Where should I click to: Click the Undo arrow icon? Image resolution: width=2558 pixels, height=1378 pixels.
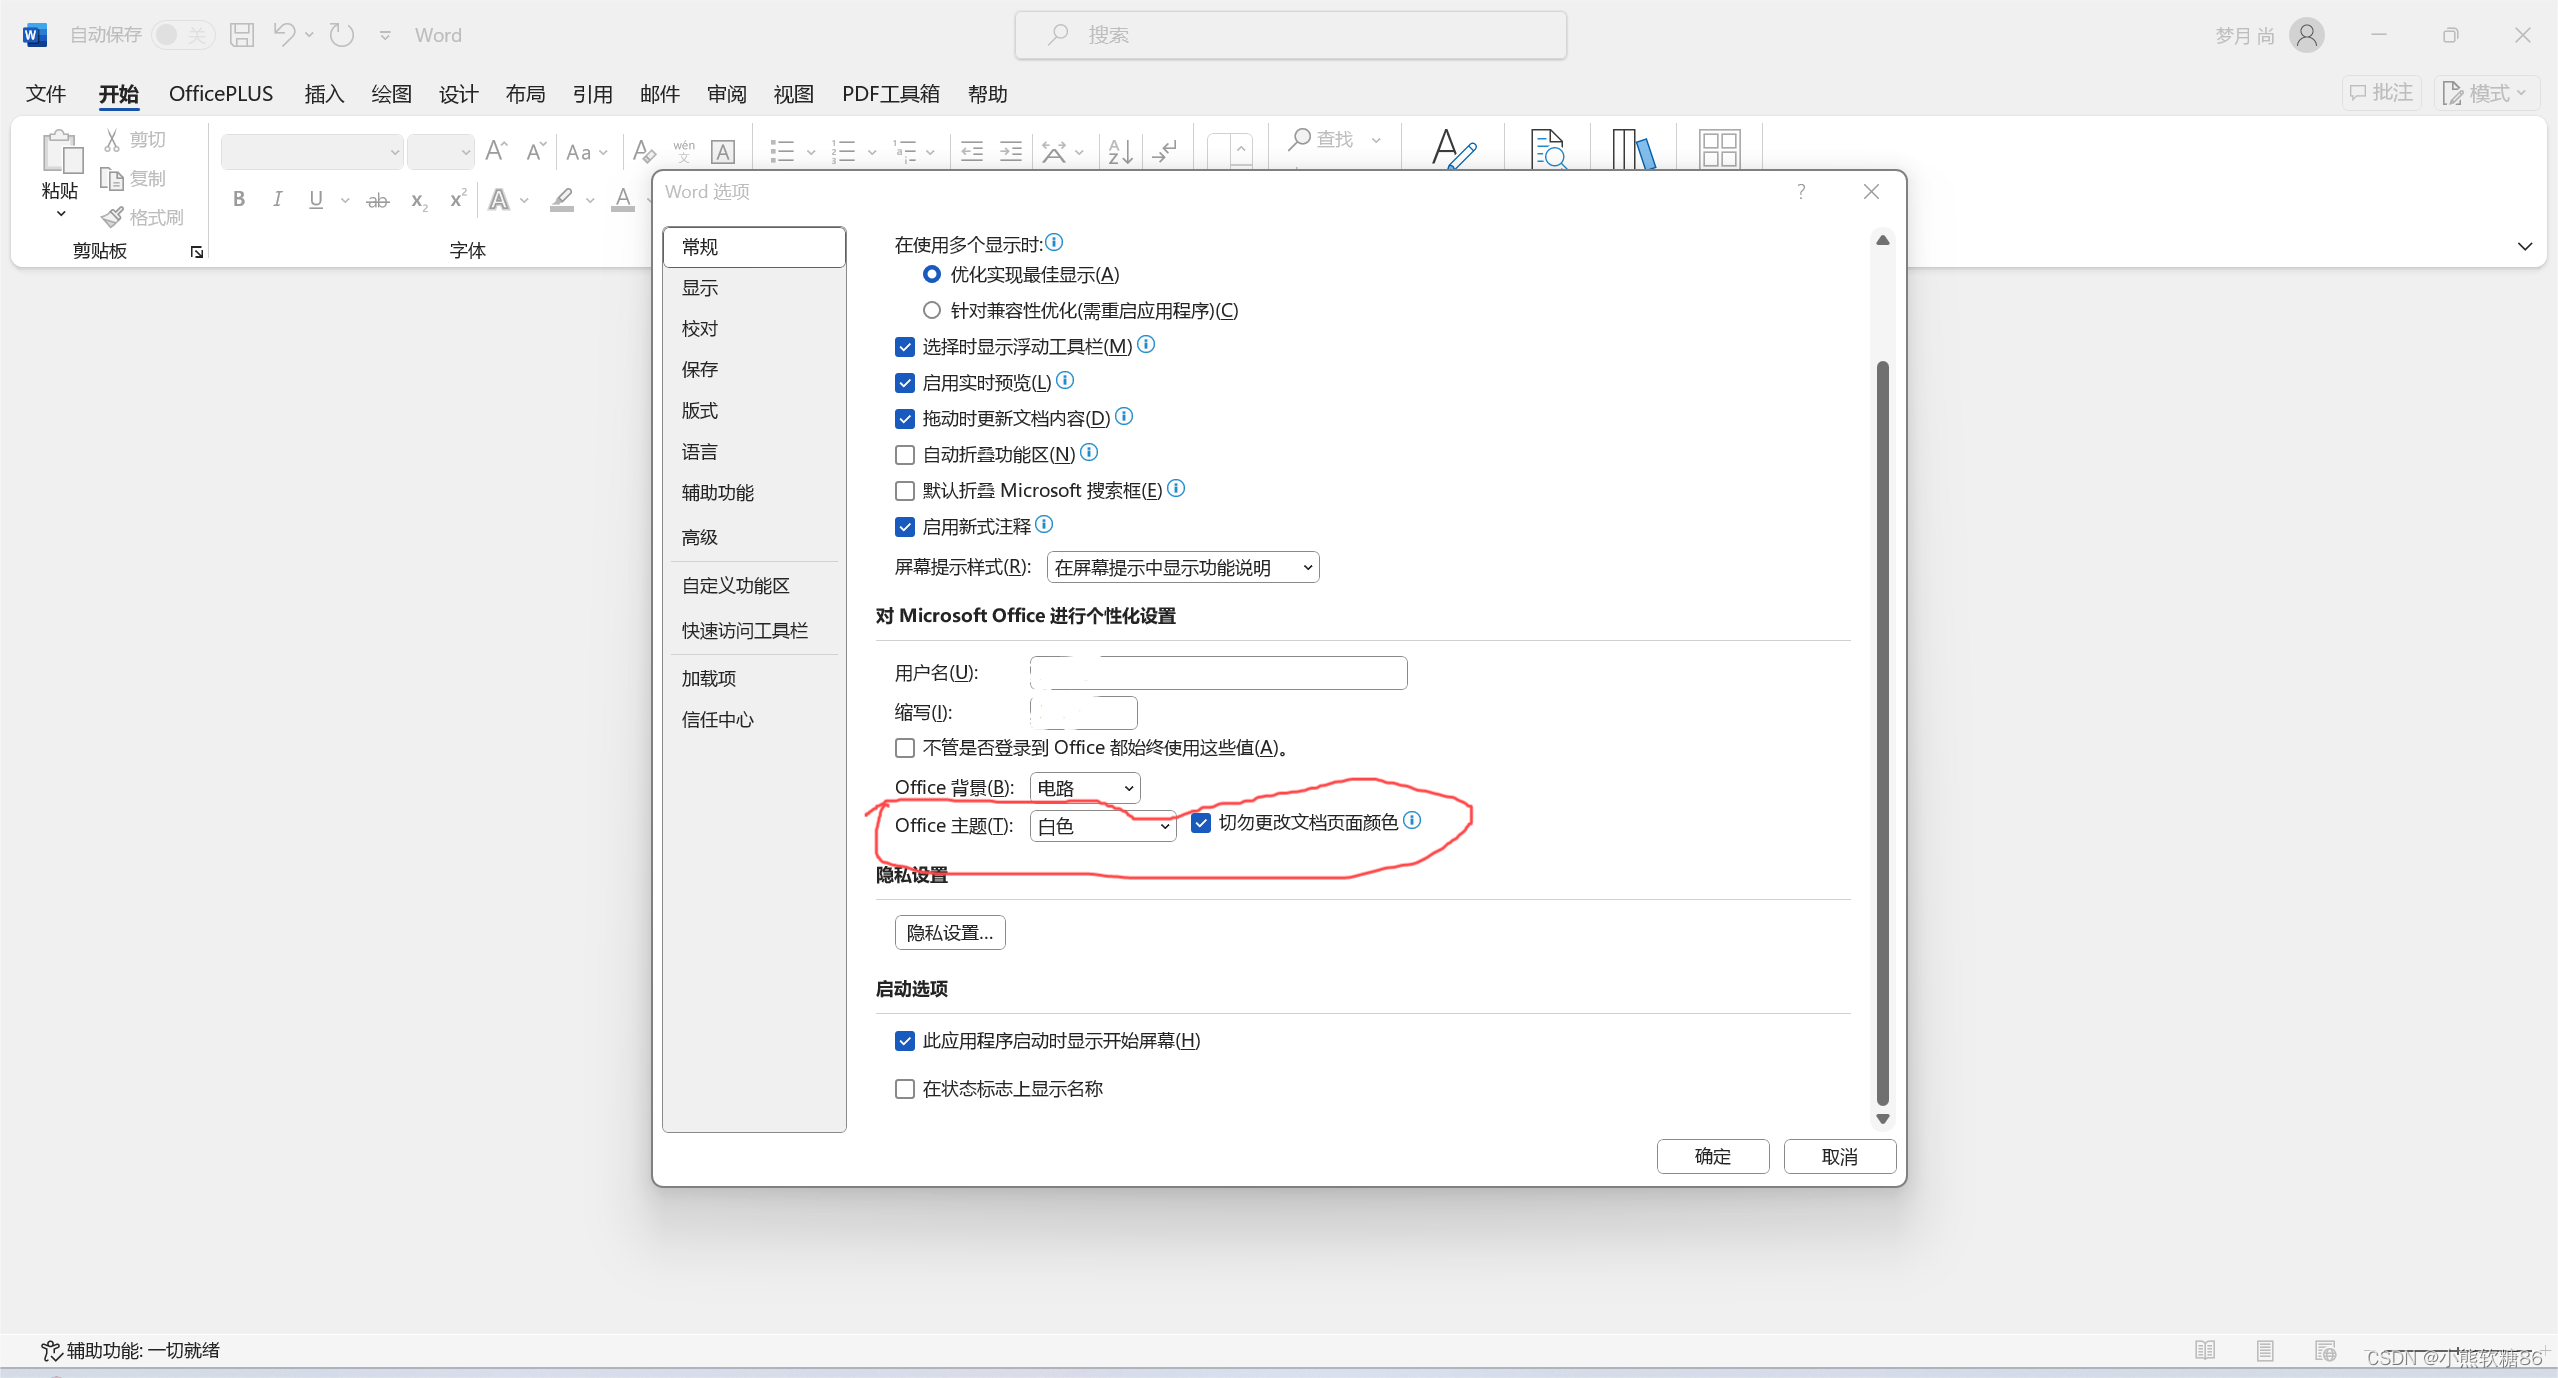(284, 35)
